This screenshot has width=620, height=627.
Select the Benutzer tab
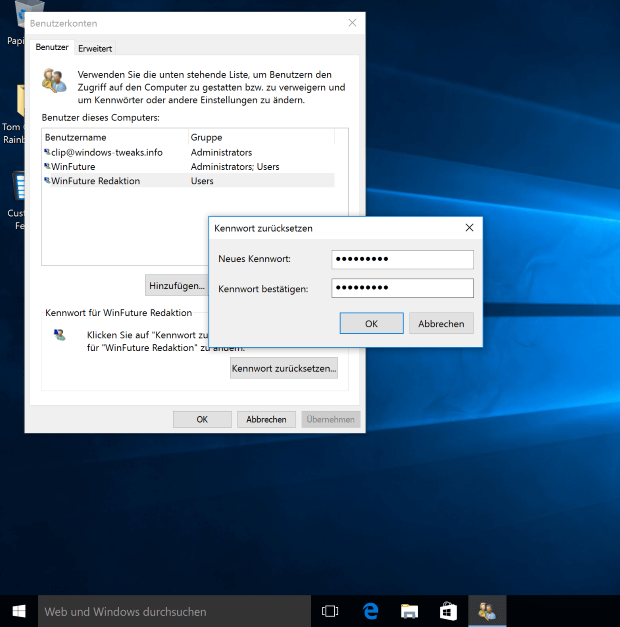(x=52, y=47)
